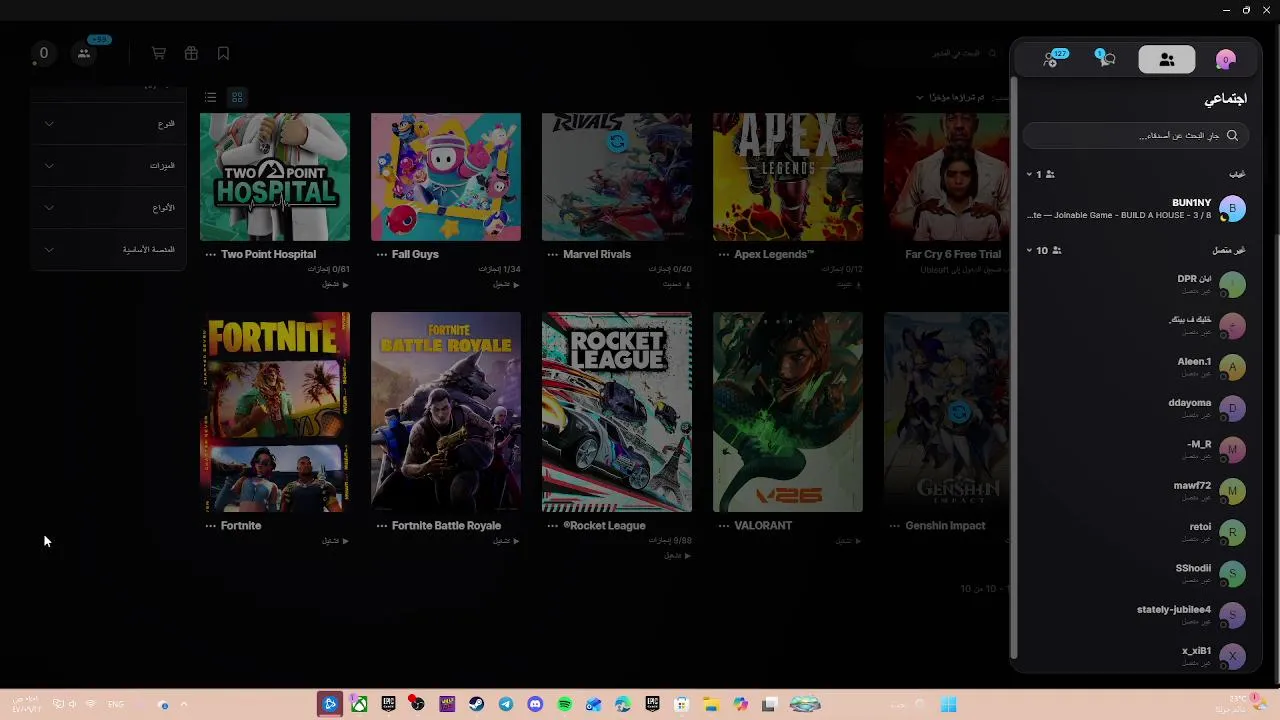Select offline friend Aleen.1
Image resolution: width=1280 pixels, height=720 pixels.
[1135, 367]
